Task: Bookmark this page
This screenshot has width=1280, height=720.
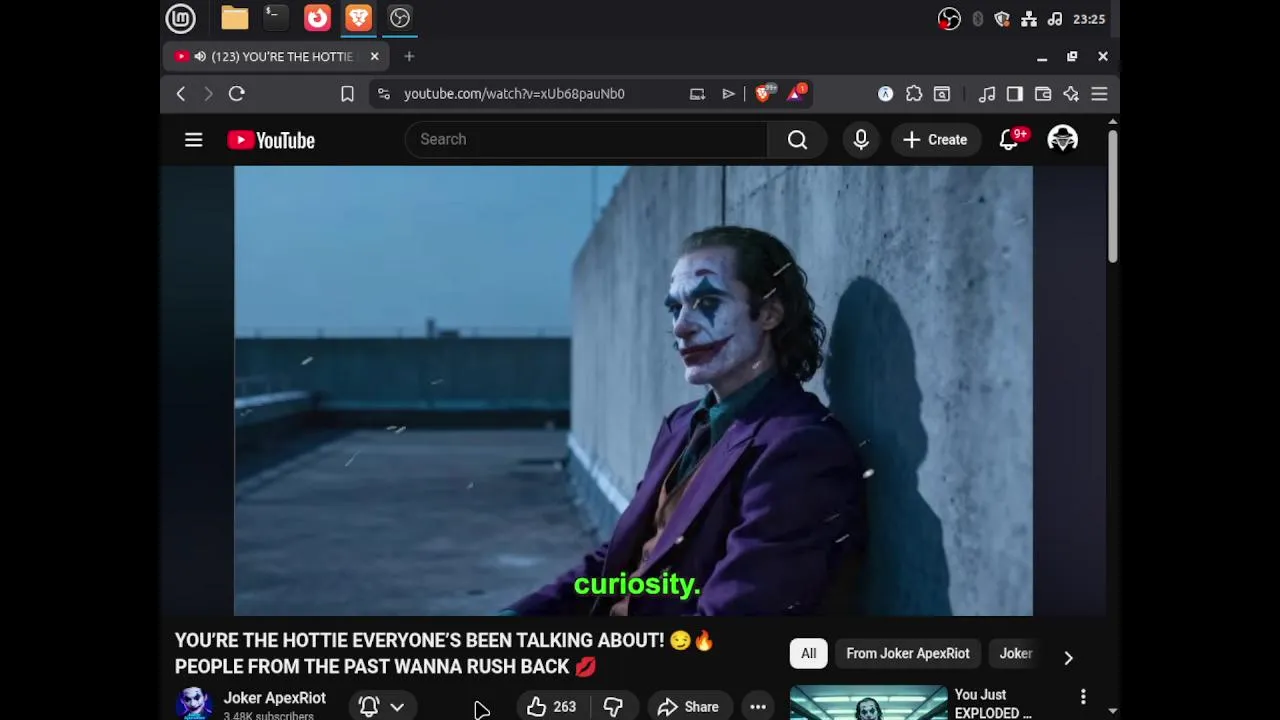Action: 347,94
